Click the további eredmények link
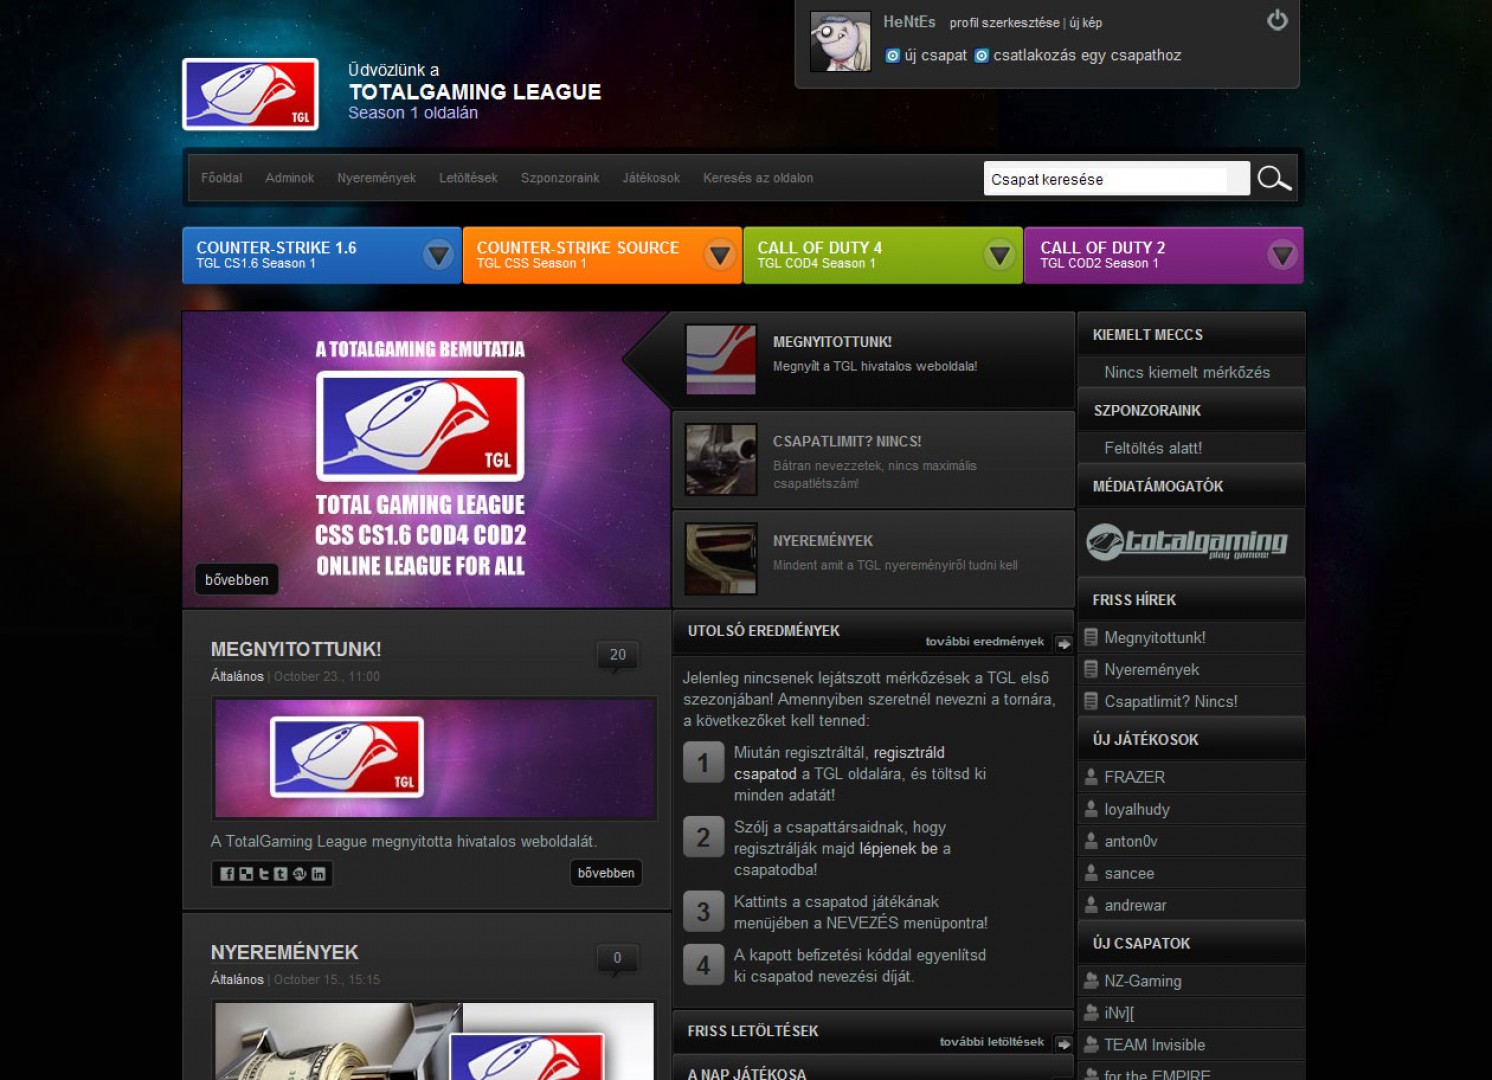1492x1080 pixels. coord(984,642)
